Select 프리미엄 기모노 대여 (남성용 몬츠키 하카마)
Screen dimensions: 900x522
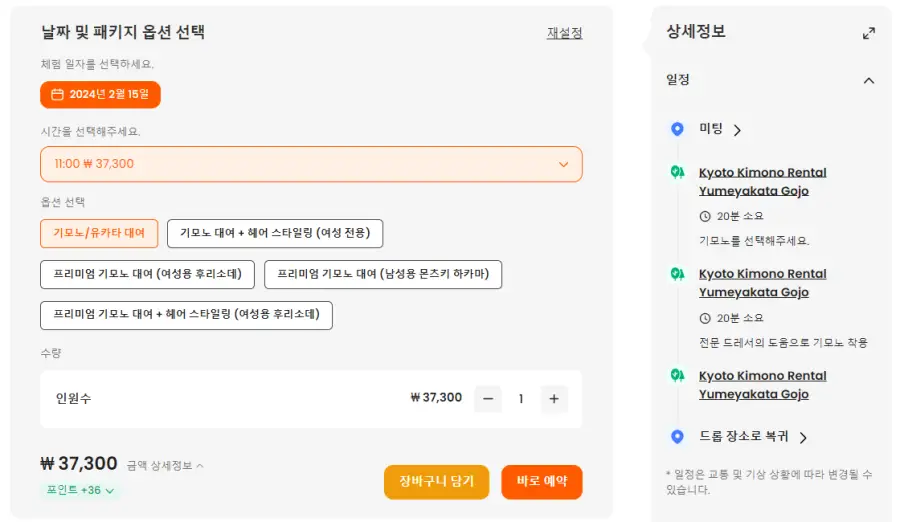click(x=383, y=274)
